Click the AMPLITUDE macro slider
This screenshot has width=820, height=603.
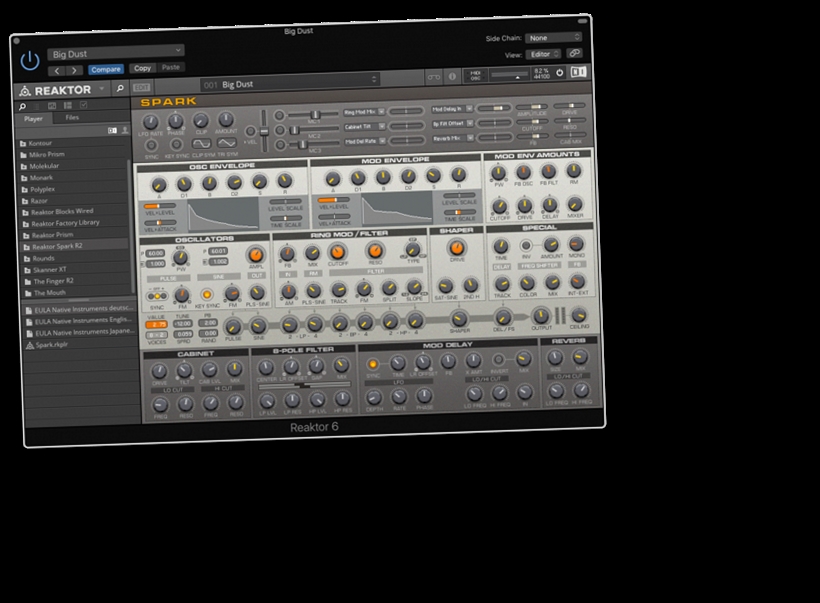tap(532, 107)
